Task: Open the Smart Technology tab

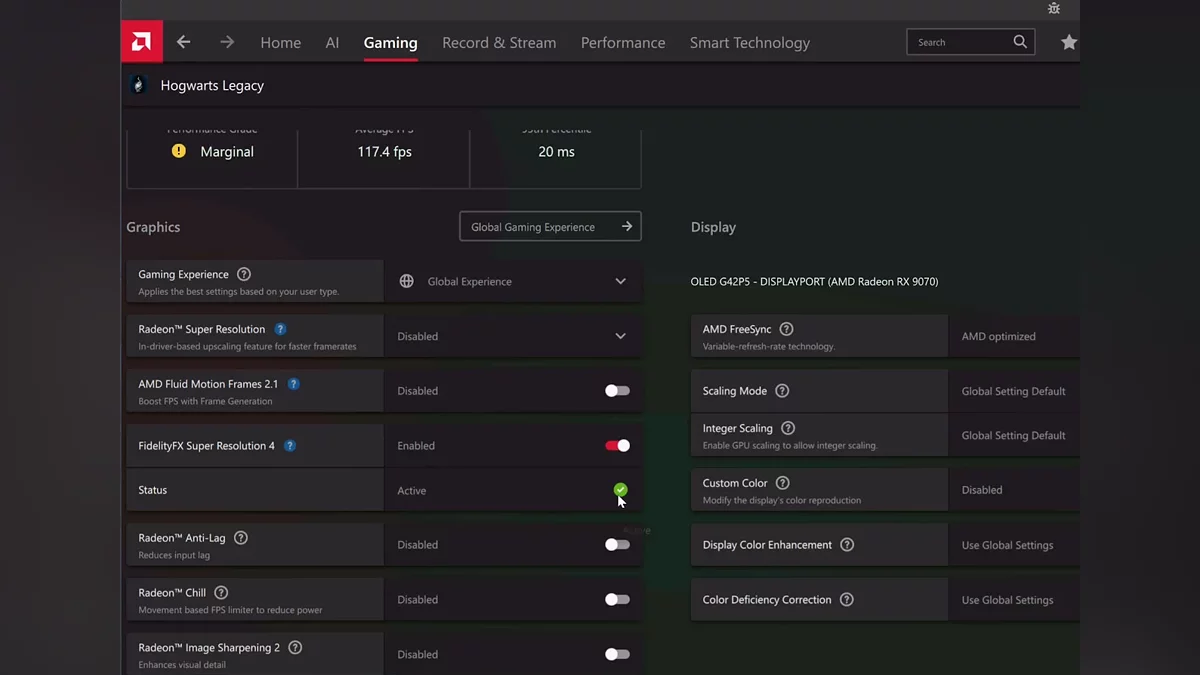Action: click(x=749, y=43)
